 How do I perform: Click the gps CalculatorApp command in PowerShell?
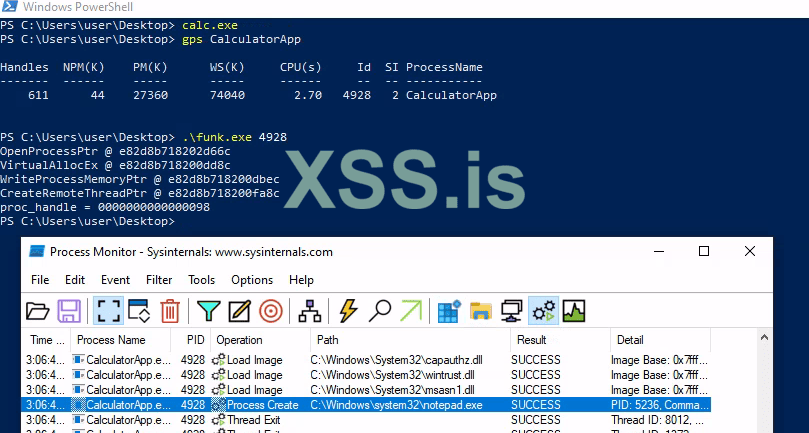point(241,39)
